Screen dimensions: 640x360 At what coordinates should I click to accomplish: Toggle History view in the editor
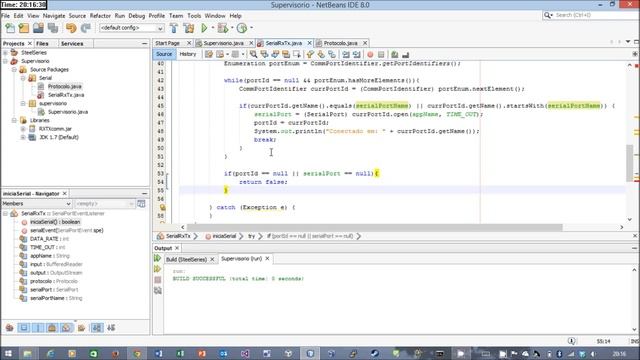click(x=188, y=54)
